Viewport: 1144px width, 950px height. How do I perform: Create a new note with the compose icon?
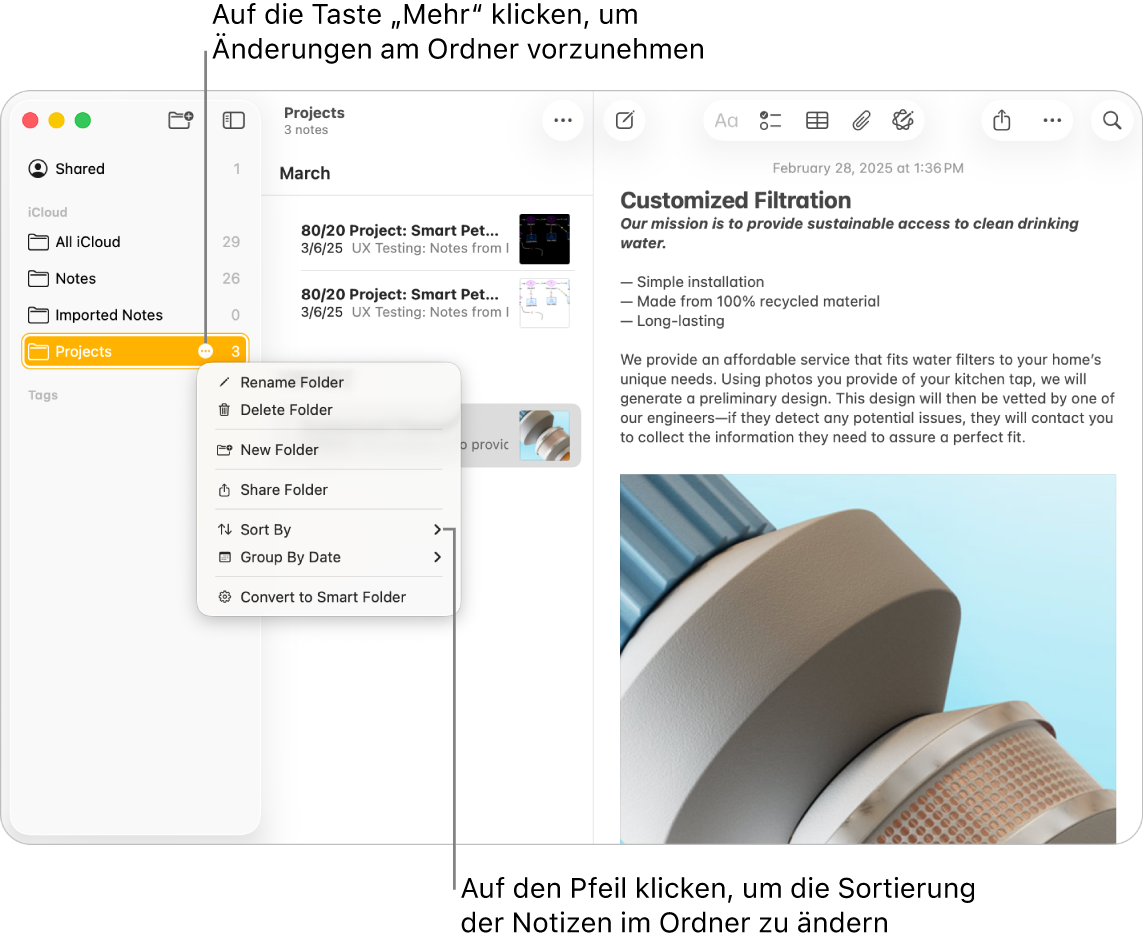pyautogui.click(x=624, y=120)
